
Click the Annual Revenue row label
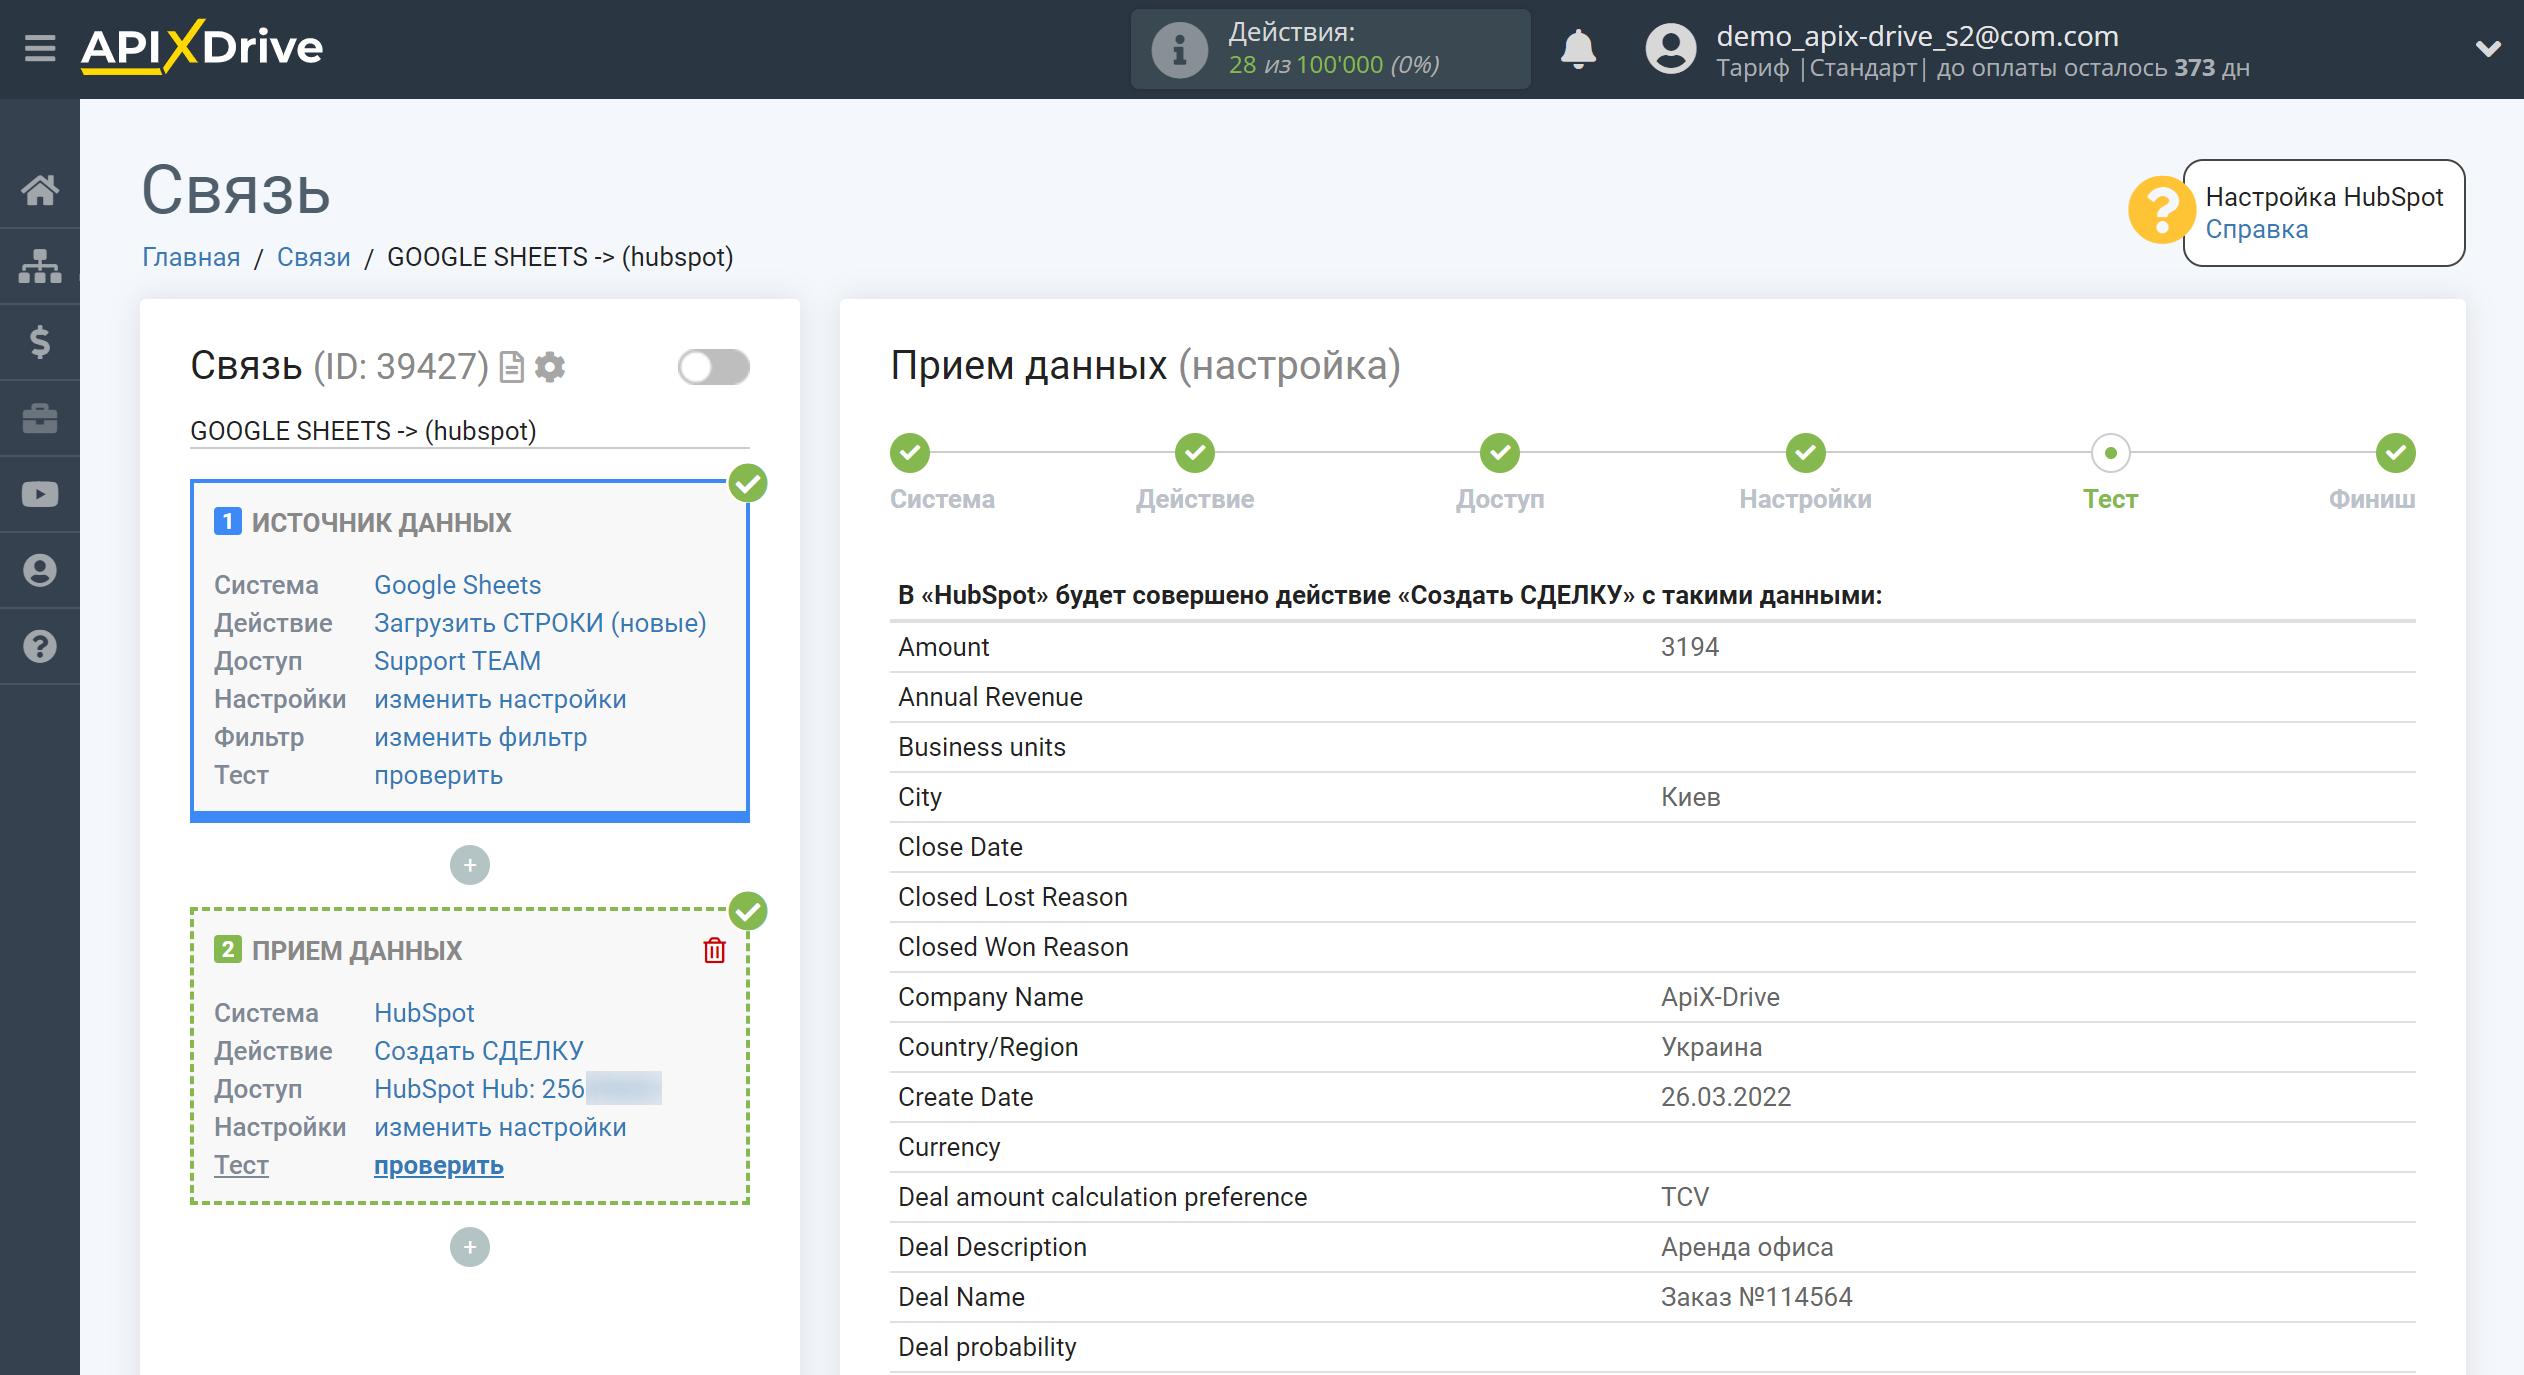click(990, 697)
